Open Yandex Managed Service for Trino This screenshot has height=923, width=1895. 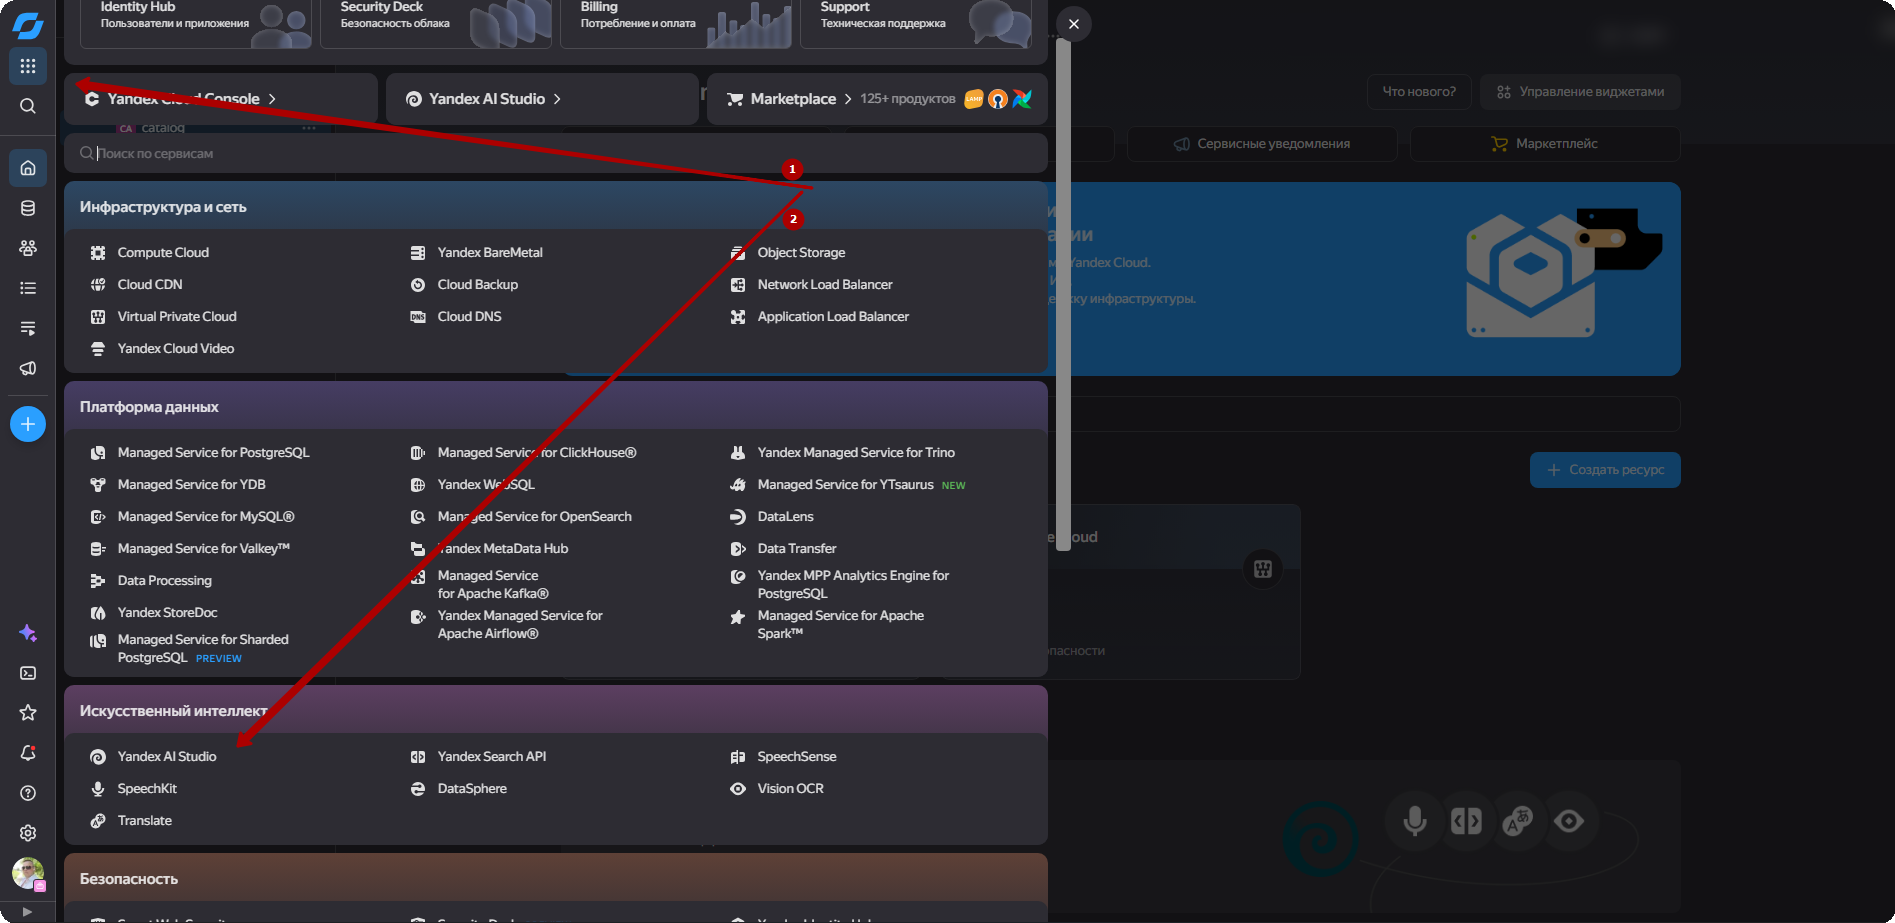[856, 453]
